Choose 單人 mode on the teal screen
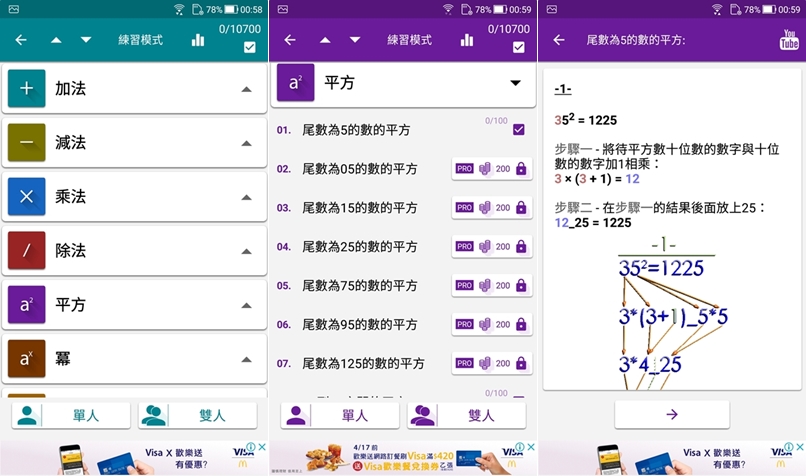Image resolution: width=806 pixels, height=476 pixels. pos(71,415)
